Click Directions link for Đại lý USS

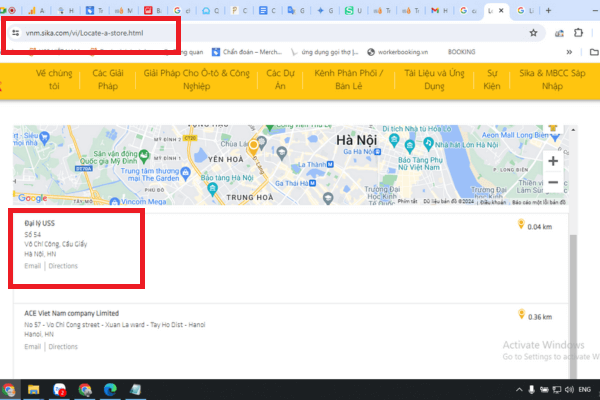coord(63,266)
